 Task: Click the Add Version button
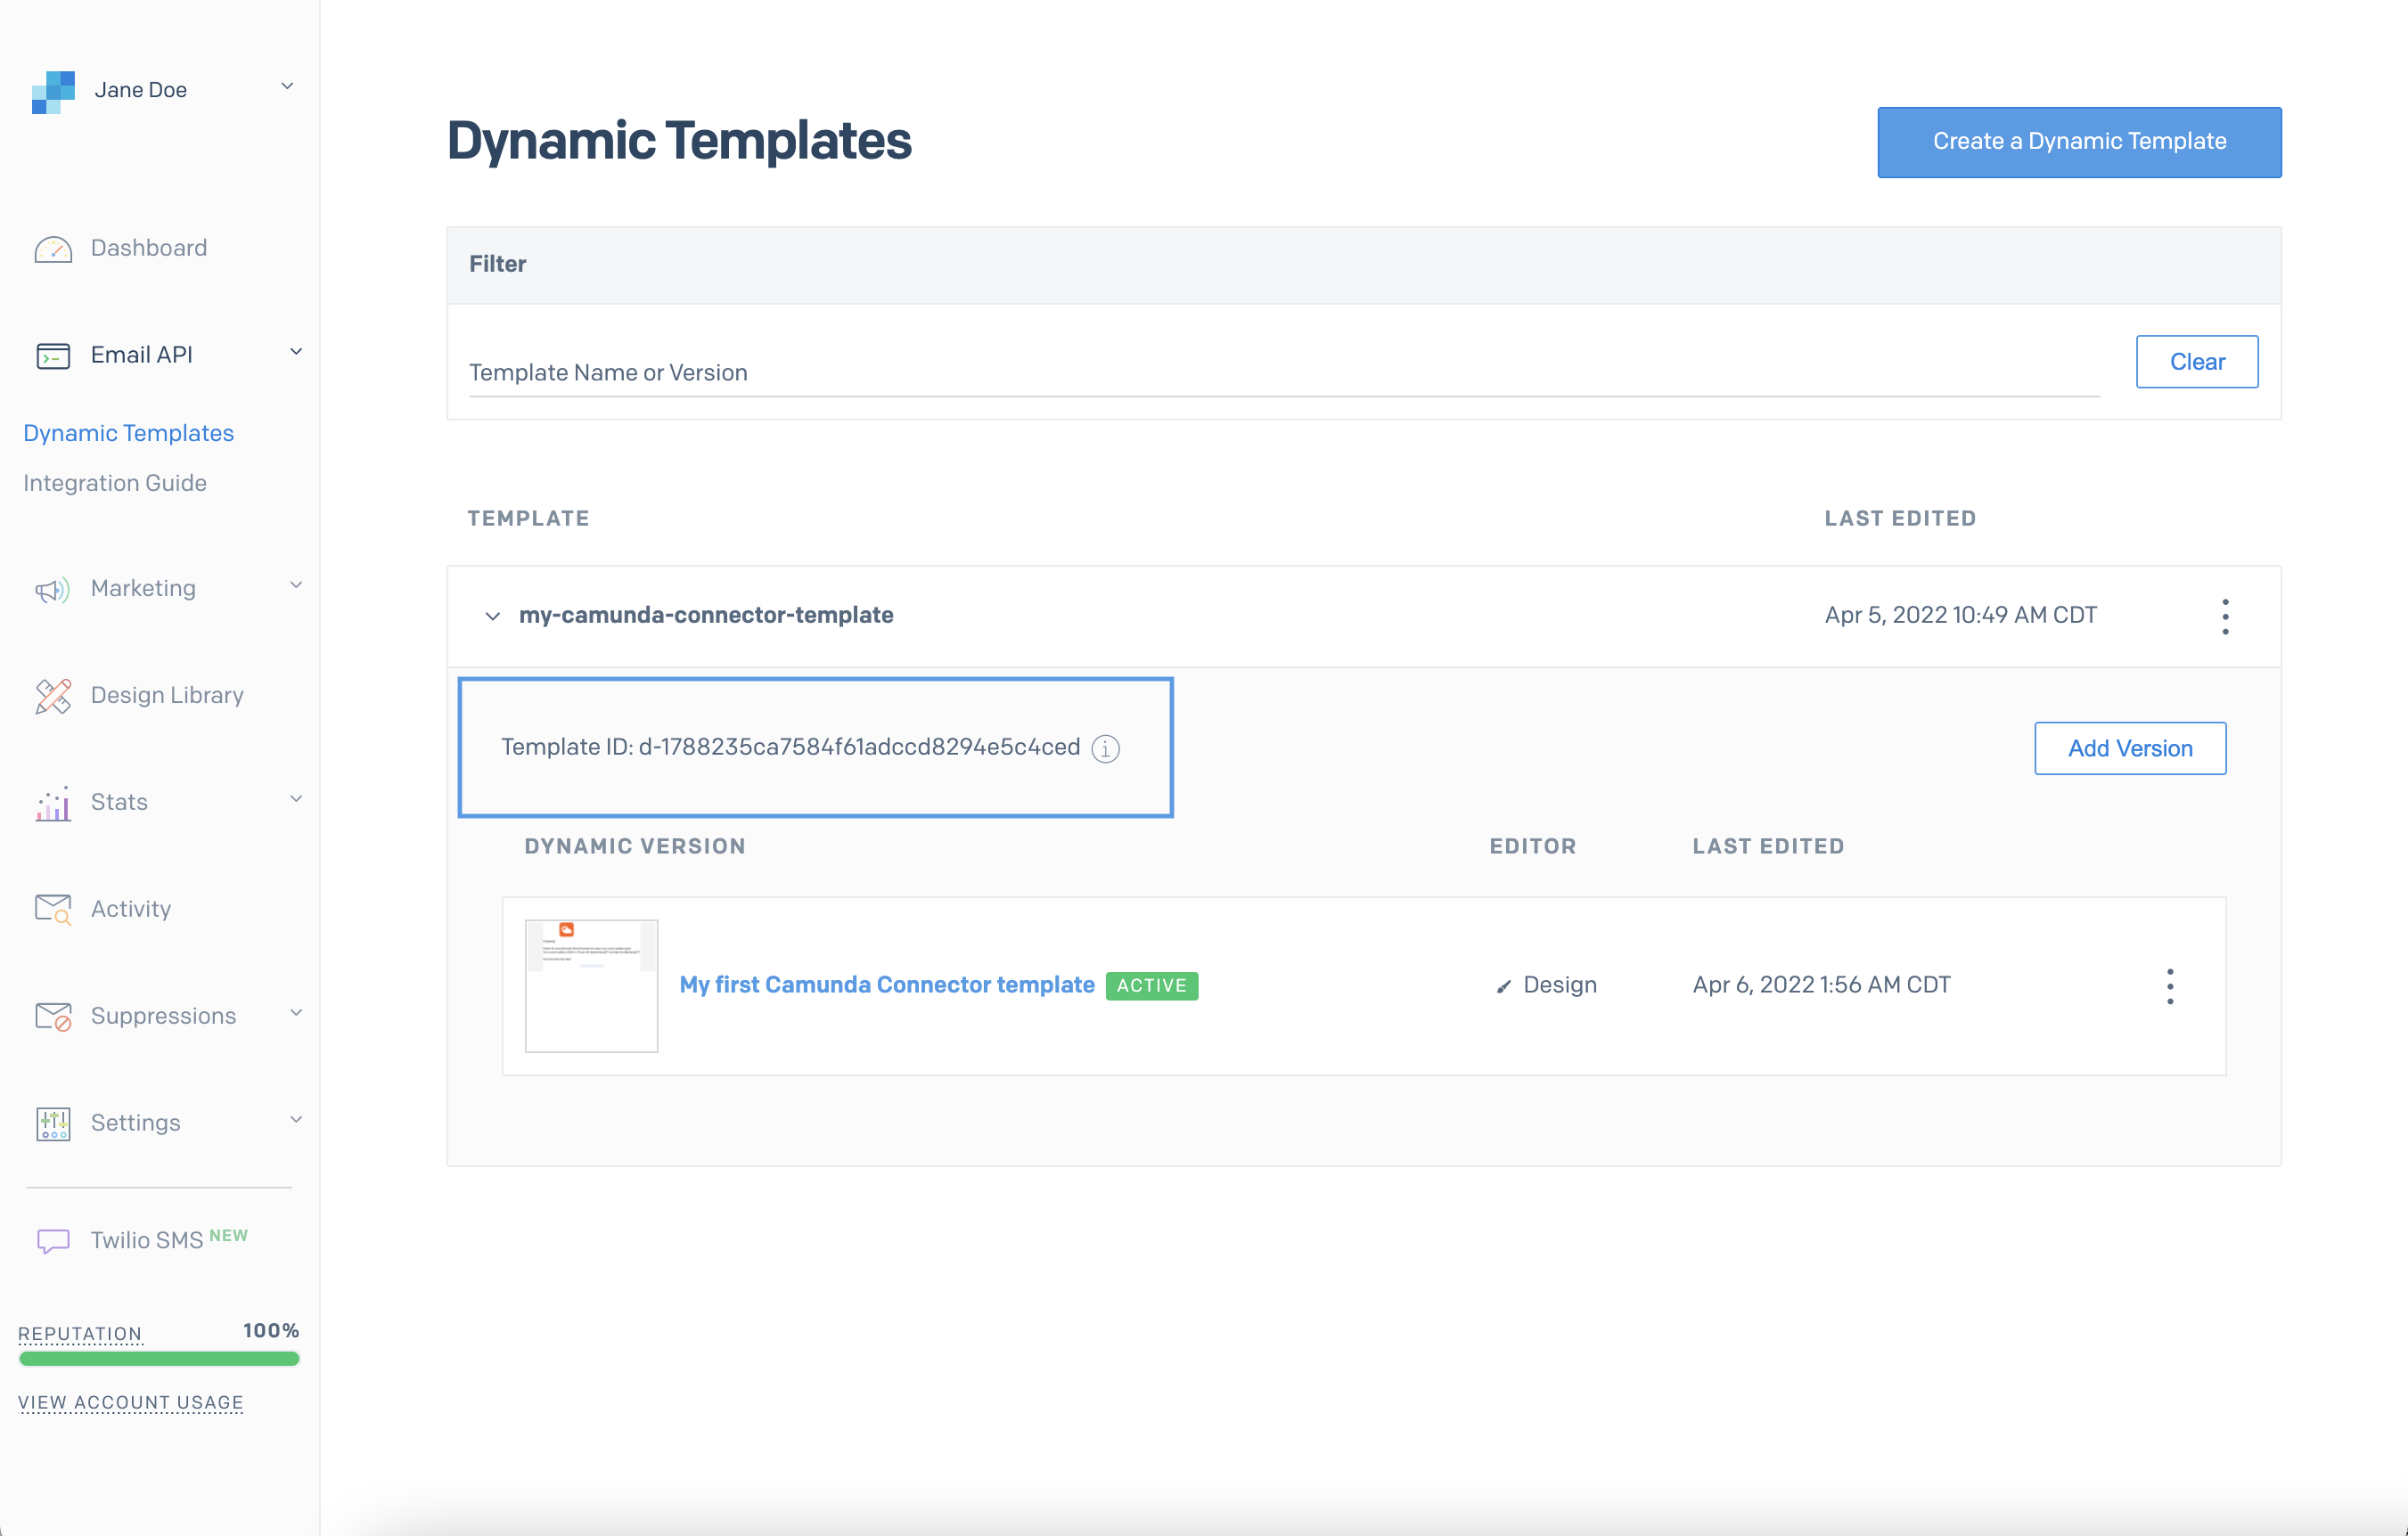2130,748
